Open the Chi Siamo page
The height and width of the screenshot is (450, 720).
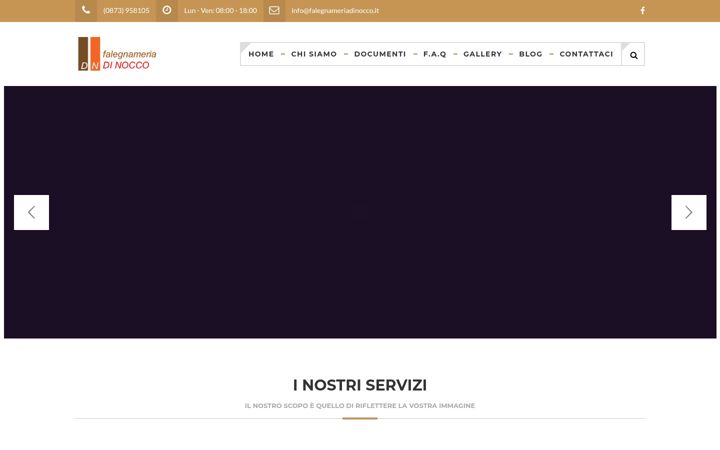(314, 54)
